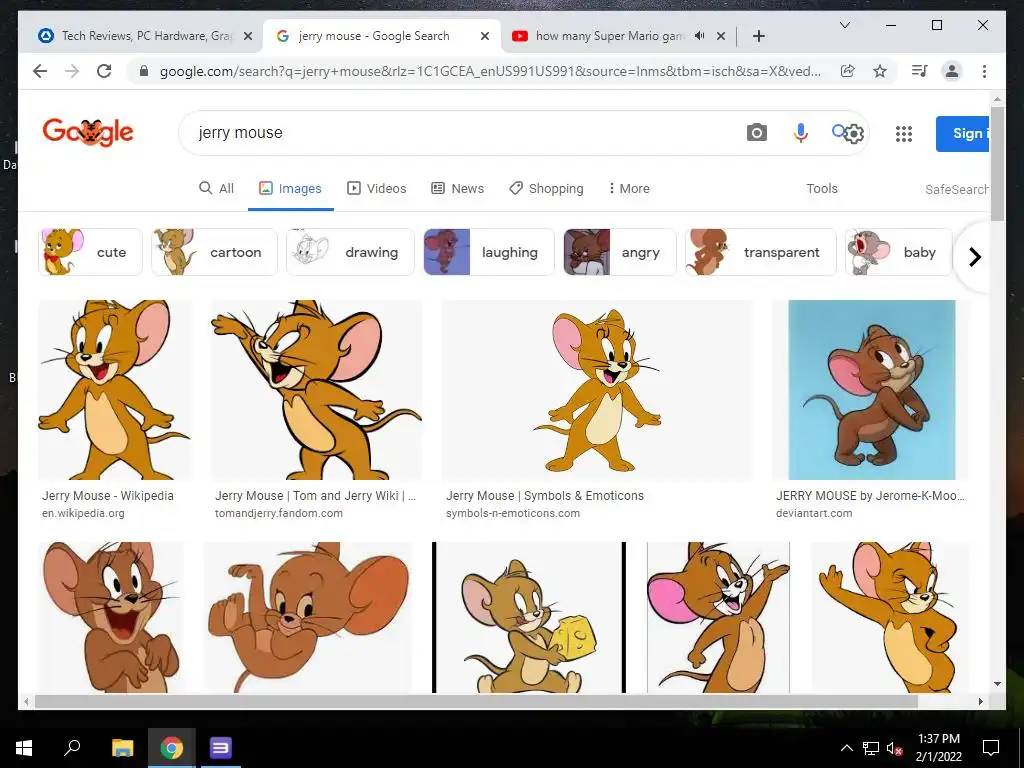1024x768 pixels.
Task: Click the Chrome taskbar icon
Action: tap(171, 748)
